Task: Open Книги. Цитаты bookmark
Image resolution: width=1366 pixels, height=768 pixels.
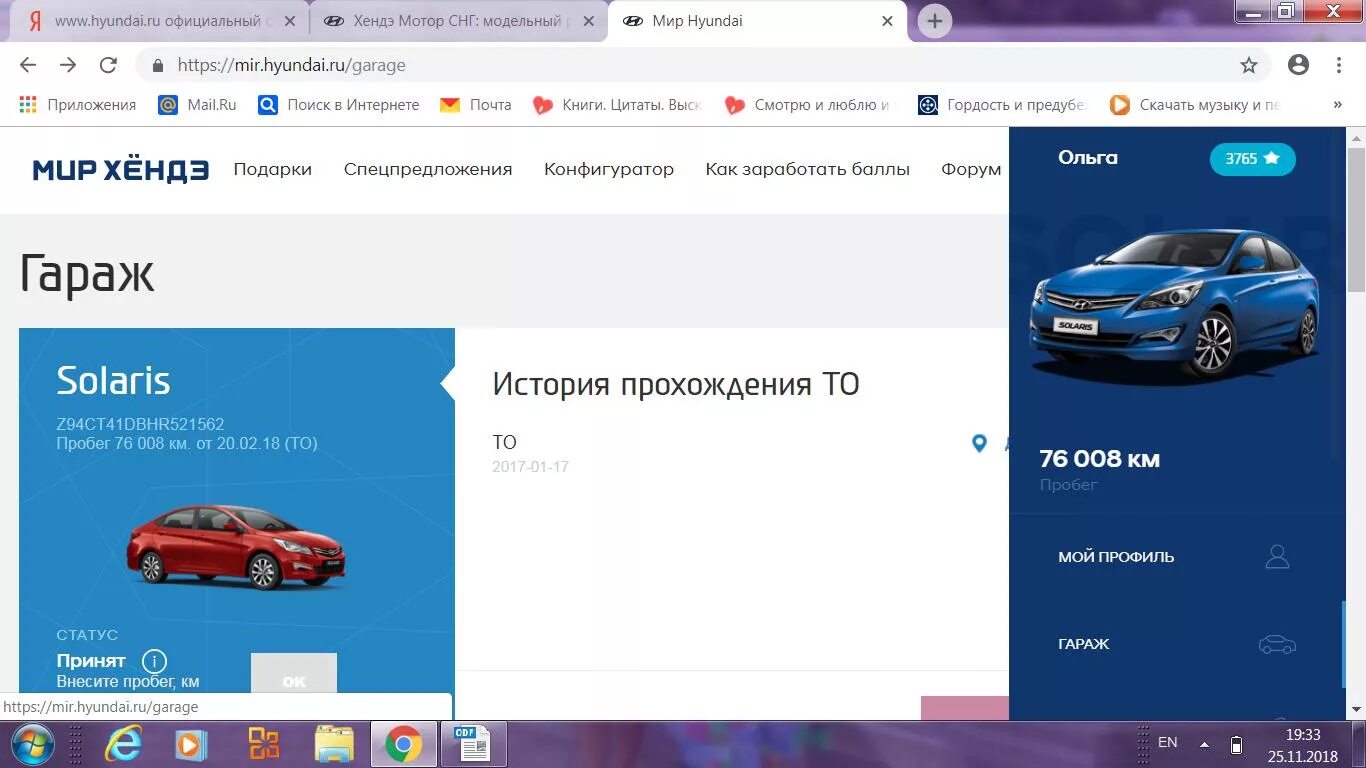Action: (x=617, y=104)
